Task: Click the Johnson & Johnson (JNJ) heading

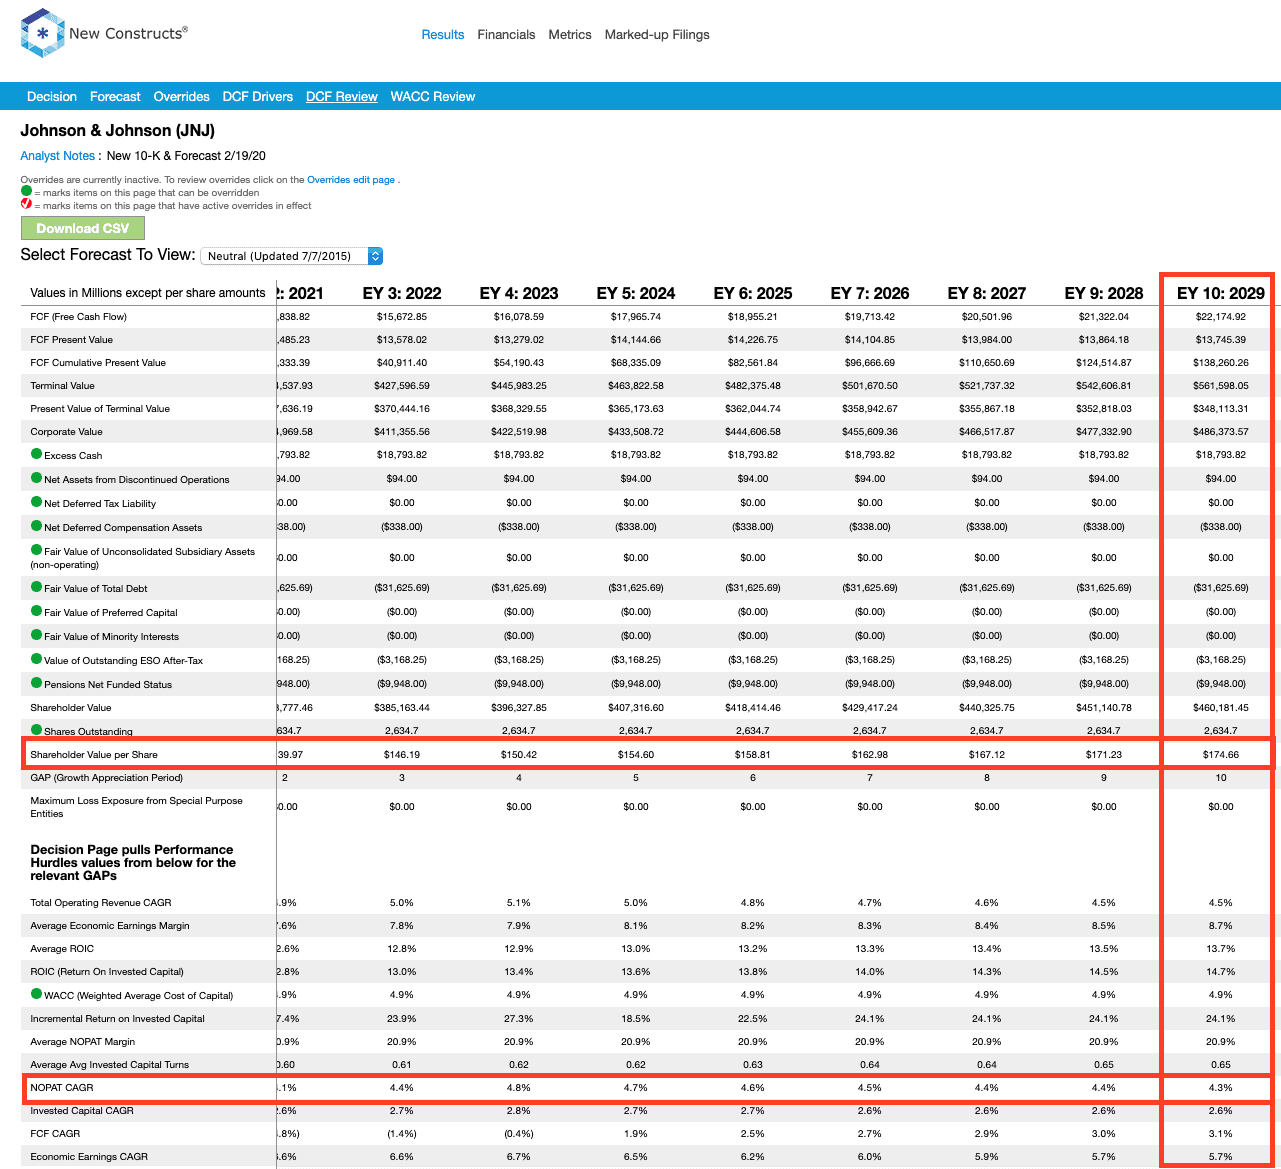Action: tap(118, 131)
